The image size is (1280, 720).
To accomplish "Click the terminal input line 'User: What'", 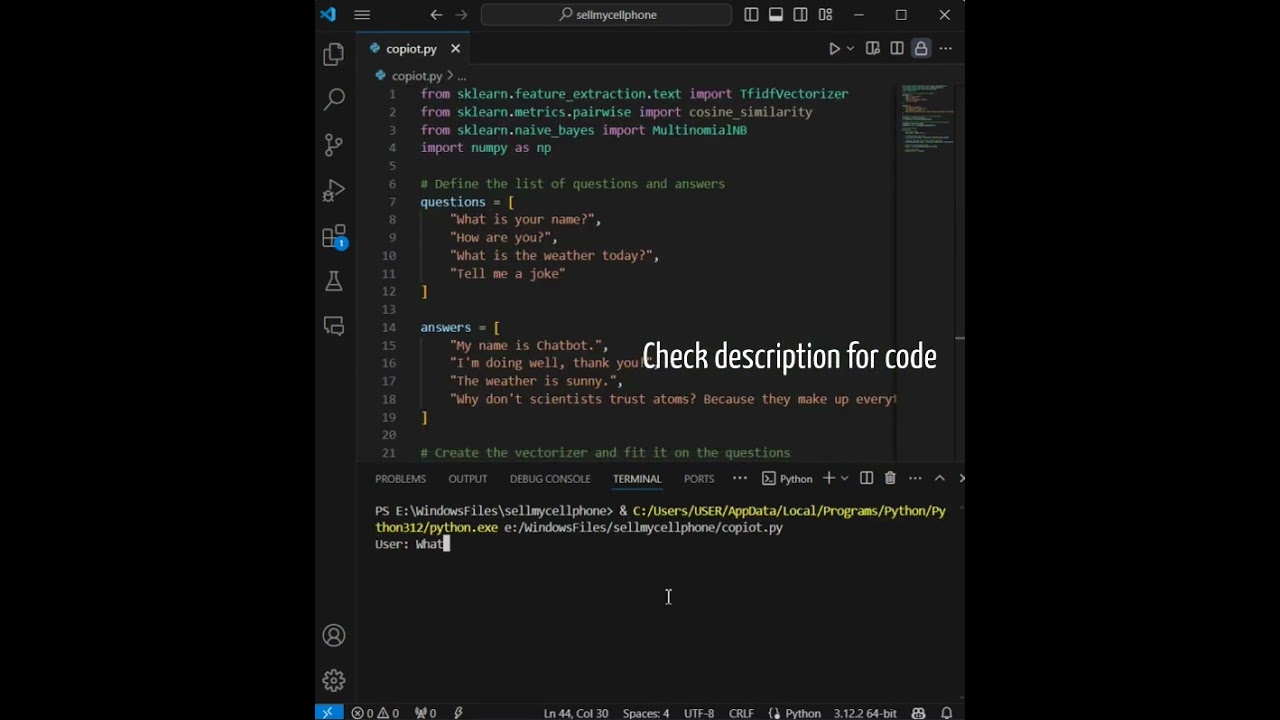I will pos(413,544).
